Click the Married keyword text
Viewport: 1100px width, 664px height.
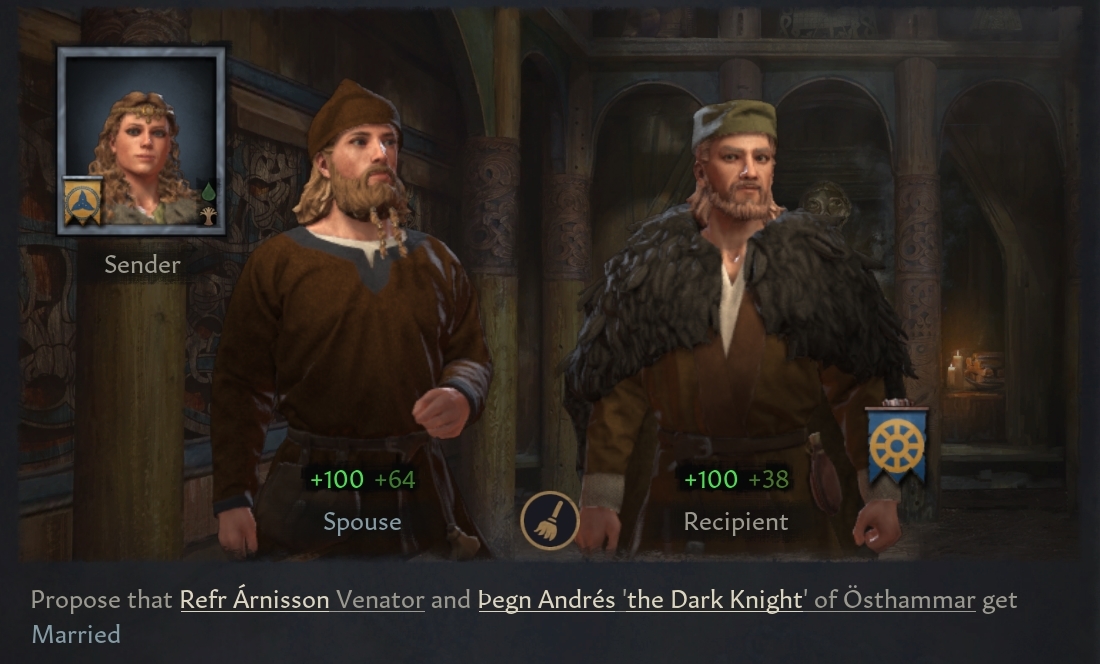click(76, 635)
